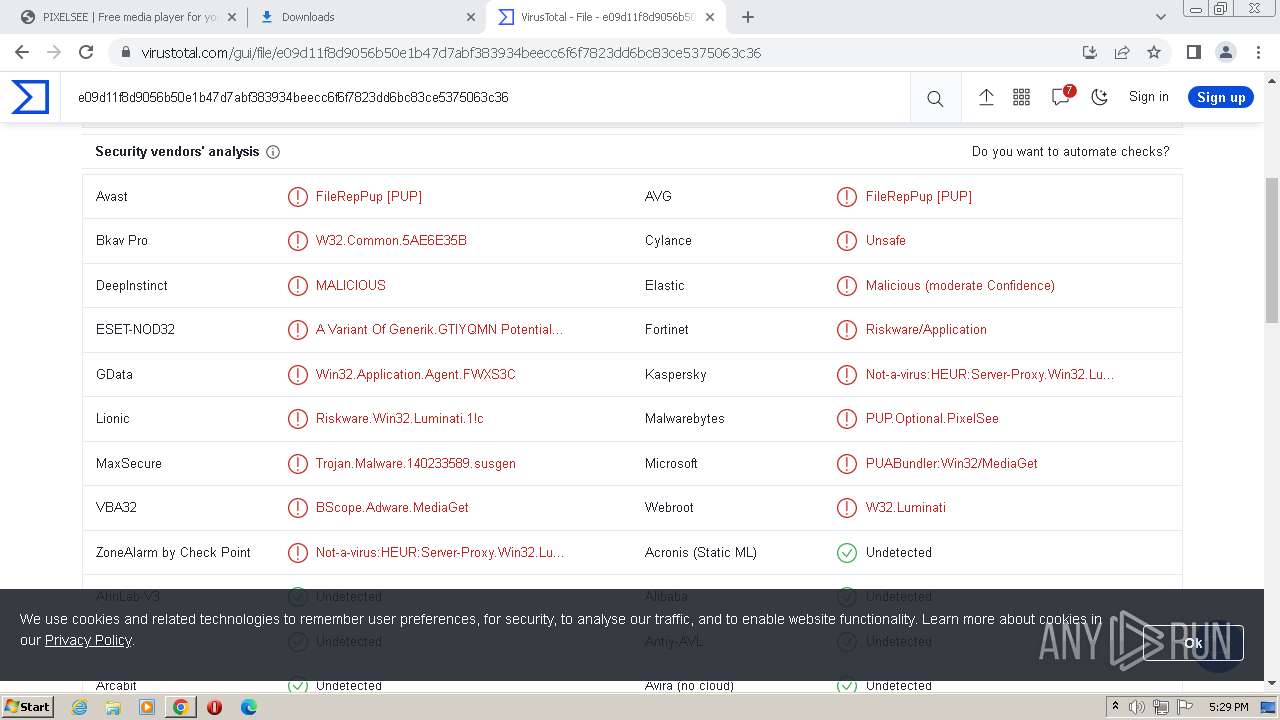Click the Microsoft detection alert icon
The height and width of the screenshot is (720, 1280).
pos(847,464)
